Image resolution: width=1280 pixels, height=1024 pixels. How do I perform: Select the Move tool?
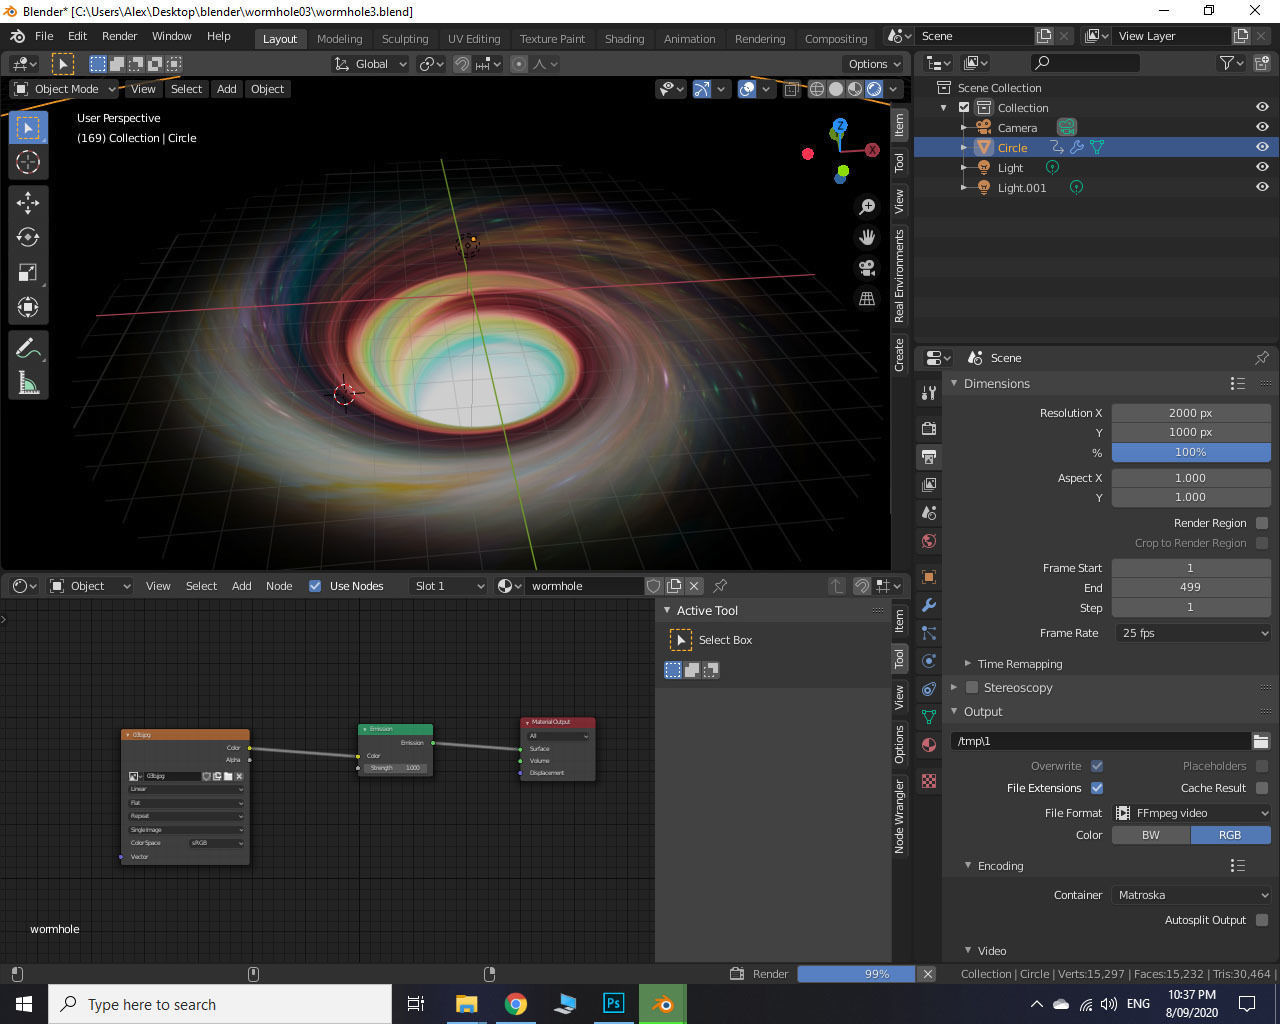[x=28, y=203]
